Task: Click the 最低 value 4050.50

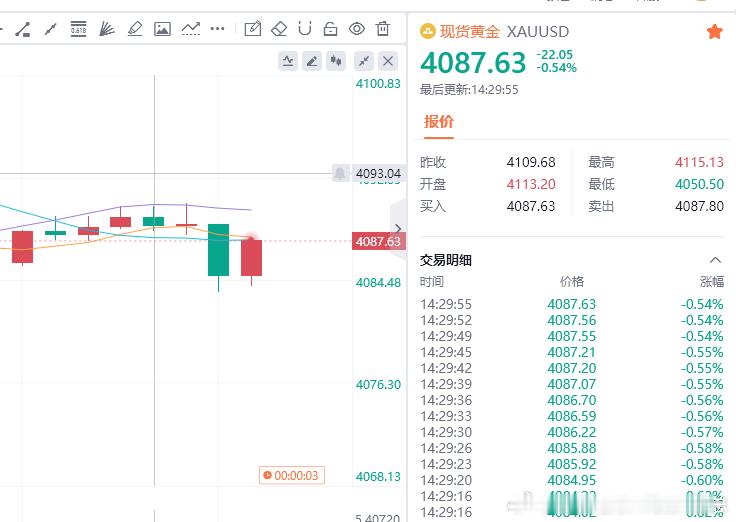Action: click(x=699, y=184)
